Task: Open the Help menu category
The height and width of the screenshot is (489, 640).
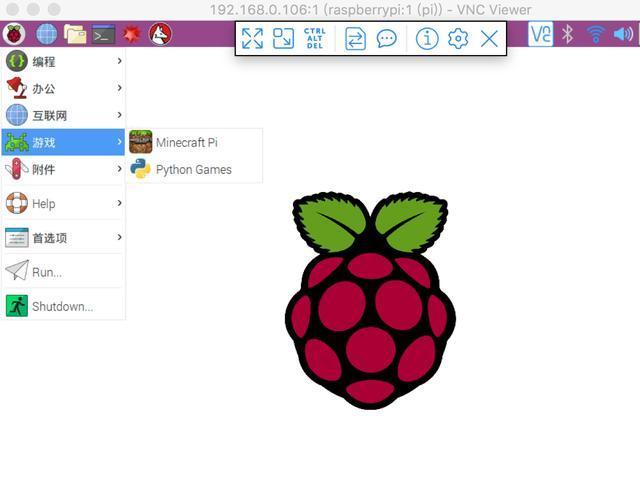Action: point(63,203)
